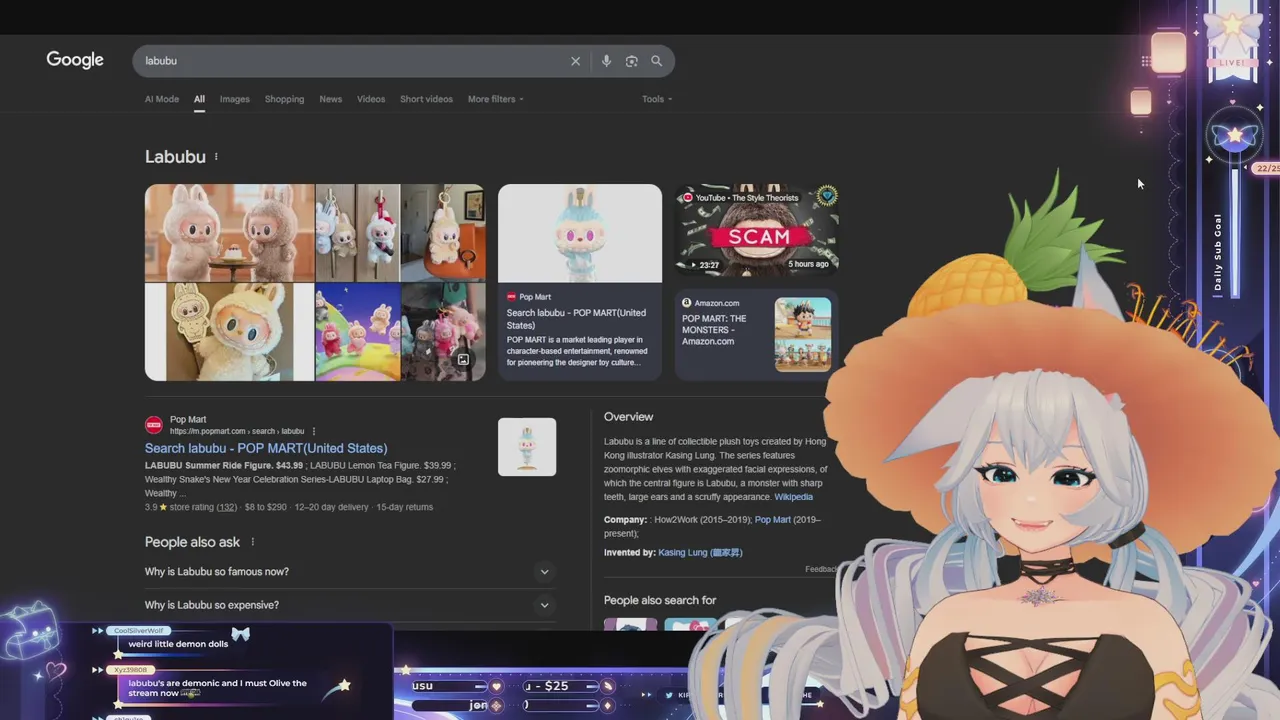Open the large Labubu plush photo at table
1280x720 pixels.
(x=230, y=233)
